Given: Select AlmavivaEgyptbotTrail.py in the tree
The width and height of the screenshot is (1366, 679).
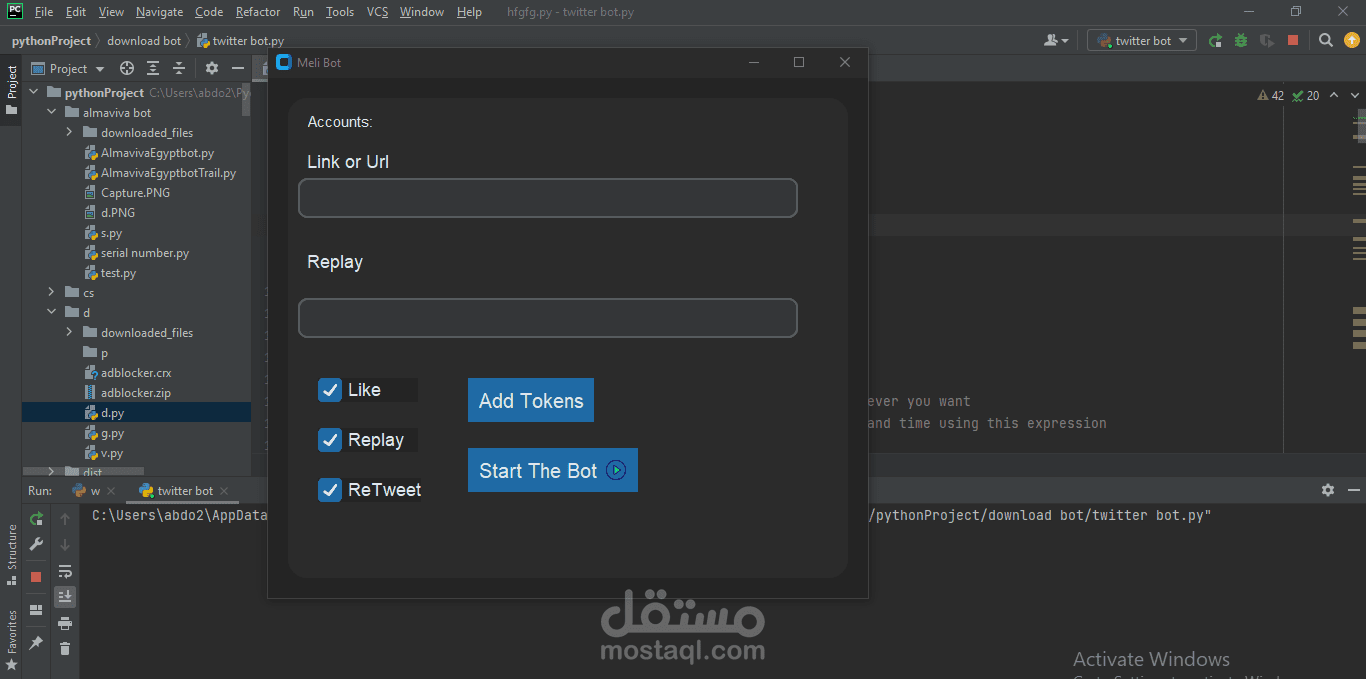Looking at the screenshot, I should tap(159, 173).
